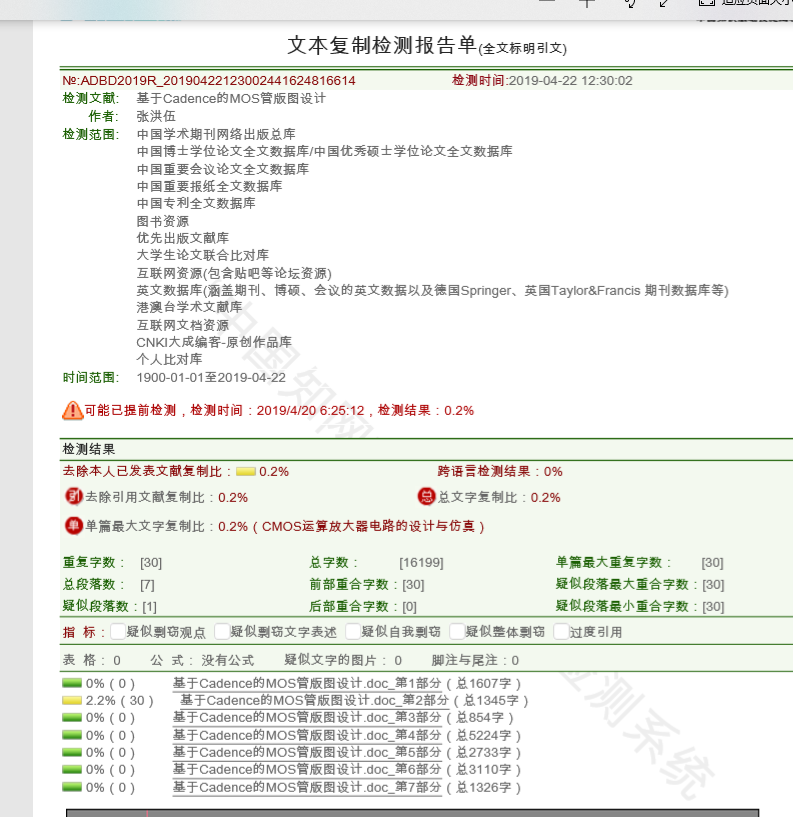Open the 第1部分 document link
Image resolution: width=793 pixels, height=817 pixels.
click(307, 683)
